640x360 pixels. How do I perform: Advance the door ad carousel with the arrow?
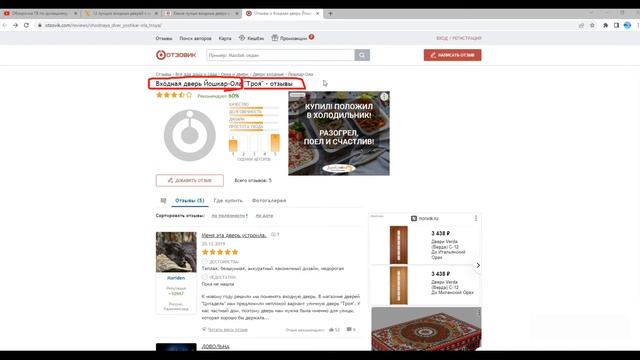(x=478, y=265)
